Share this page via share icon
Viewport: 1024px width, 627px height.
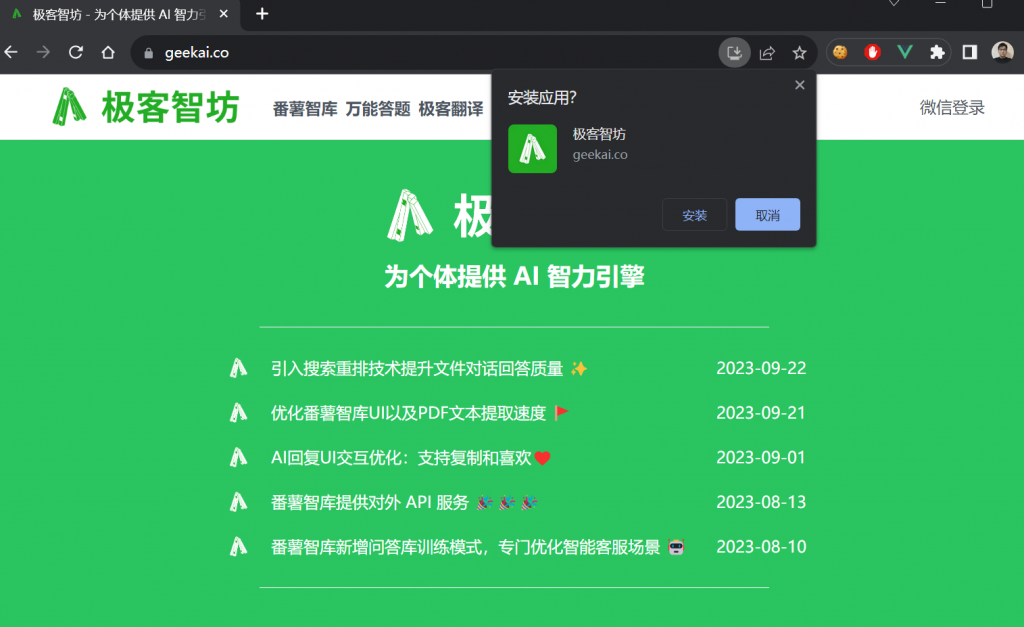pos(767,53)
